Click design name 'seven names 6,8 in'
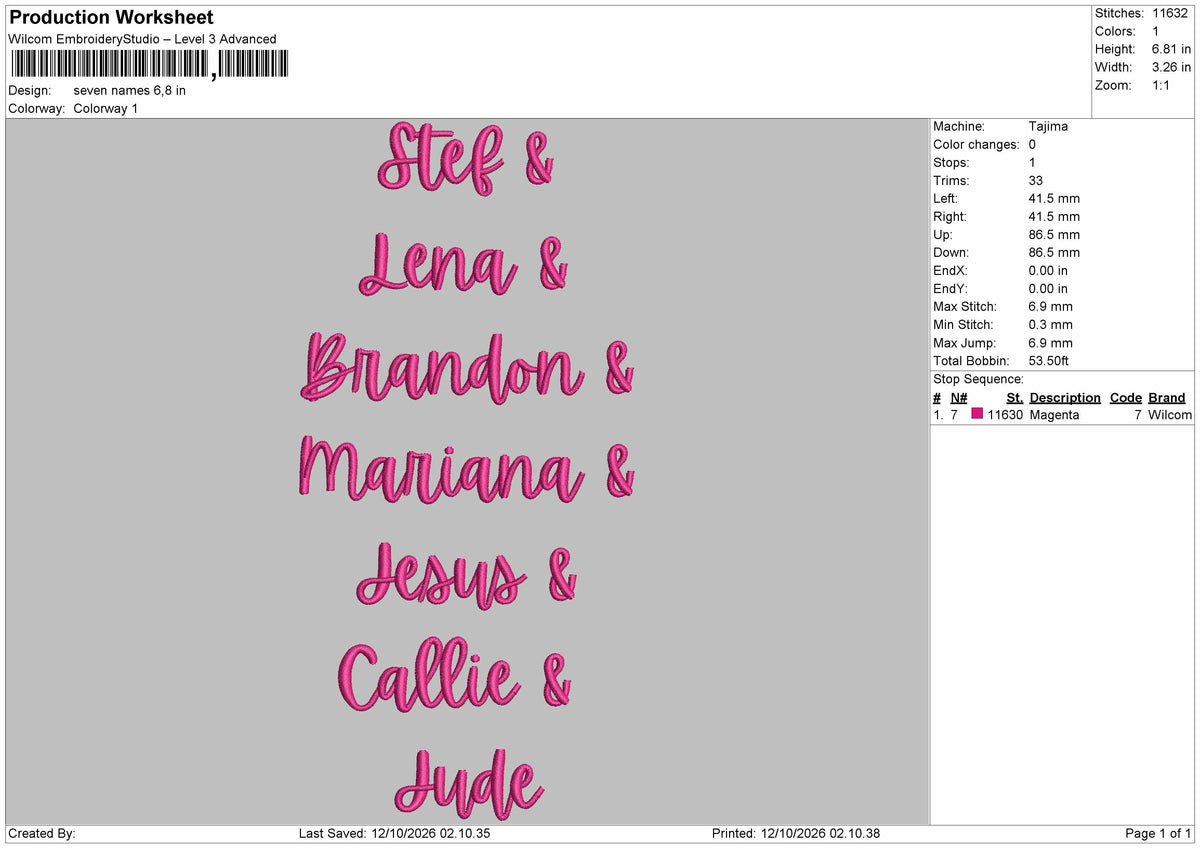 point(130,90)
